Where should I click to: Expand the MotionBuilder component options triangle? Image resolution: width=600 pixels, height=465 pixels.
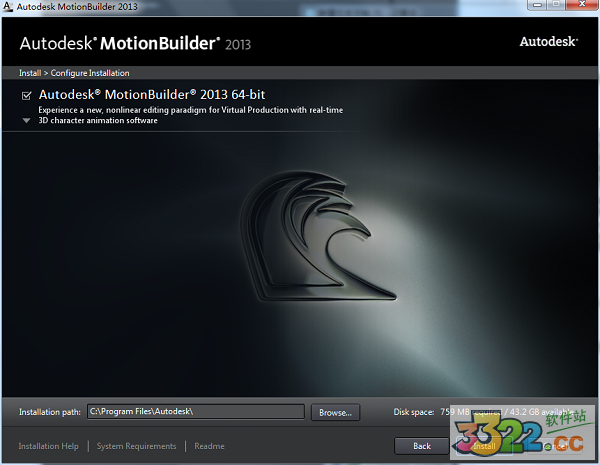point(26,121)
